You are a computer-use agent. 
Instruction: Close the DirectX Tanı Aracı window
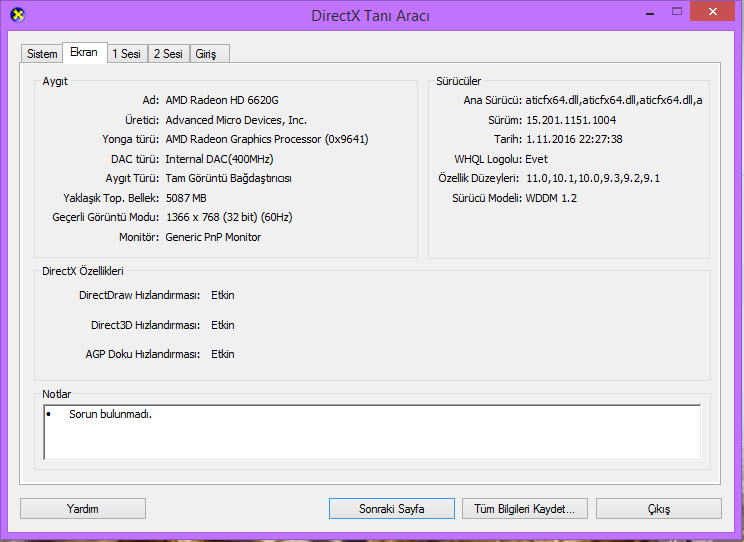[712, 12]
